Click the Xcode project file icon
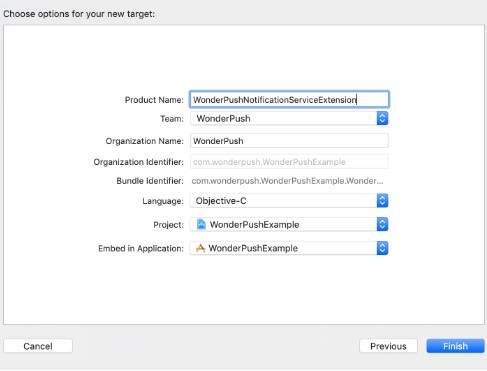Image resolution: width=487 pixels, height=371 pixels. pyautogui.click(x=201, y=224)
